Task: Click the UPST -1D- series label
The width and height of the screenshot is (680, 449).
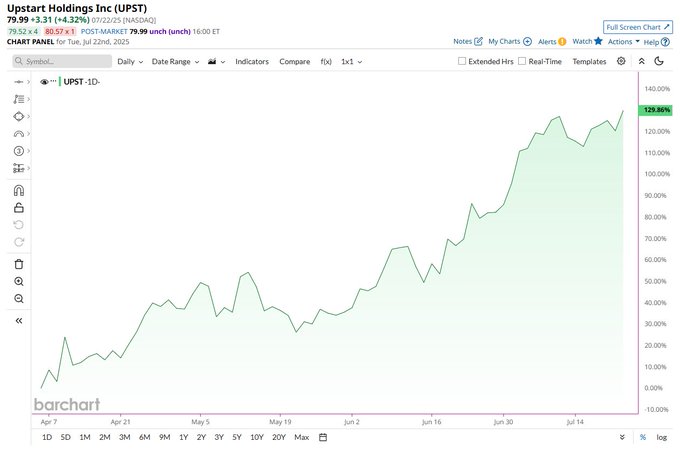Action: (x=82, y=82)
